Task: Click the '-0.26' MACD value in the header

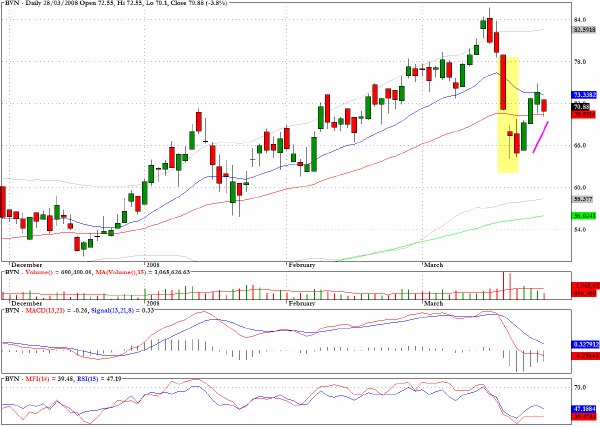Action: point(80,311)
